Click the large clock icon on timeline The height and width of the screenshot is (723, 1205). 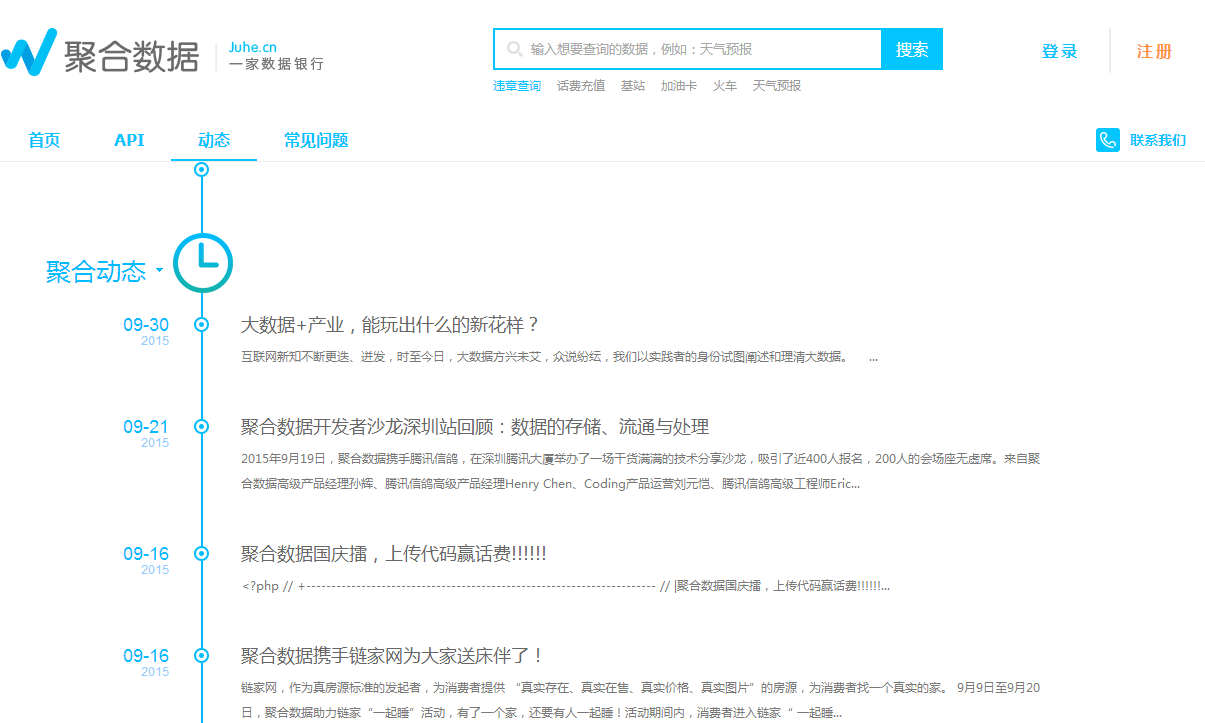tap(203, 264)
